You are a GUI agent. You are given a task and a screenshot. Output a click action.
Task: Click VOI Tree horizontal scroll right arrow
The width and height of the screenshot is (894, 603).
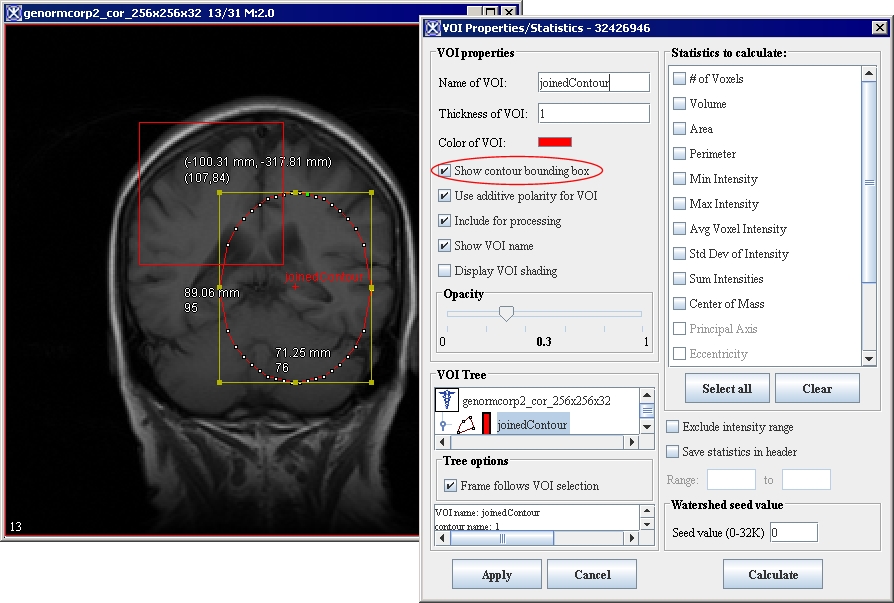[x=631, y=442]
